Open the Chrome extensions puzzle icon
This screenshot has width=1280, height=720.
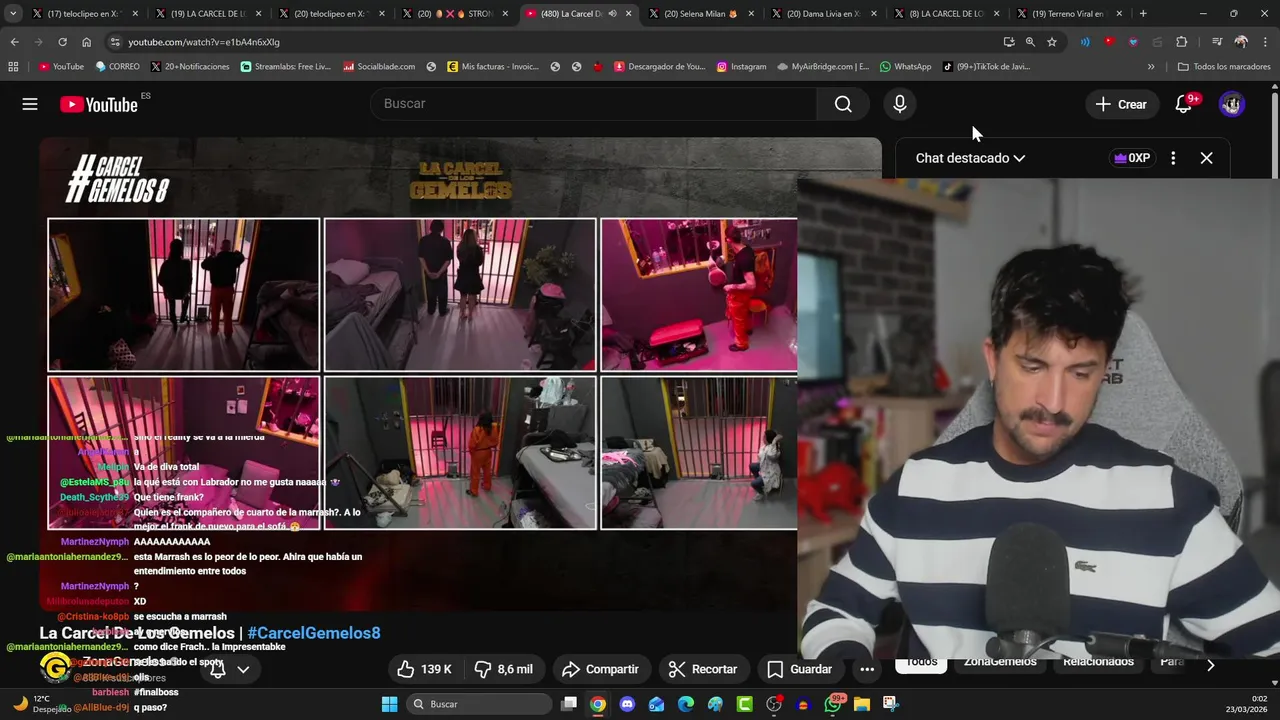(1181, 42)
